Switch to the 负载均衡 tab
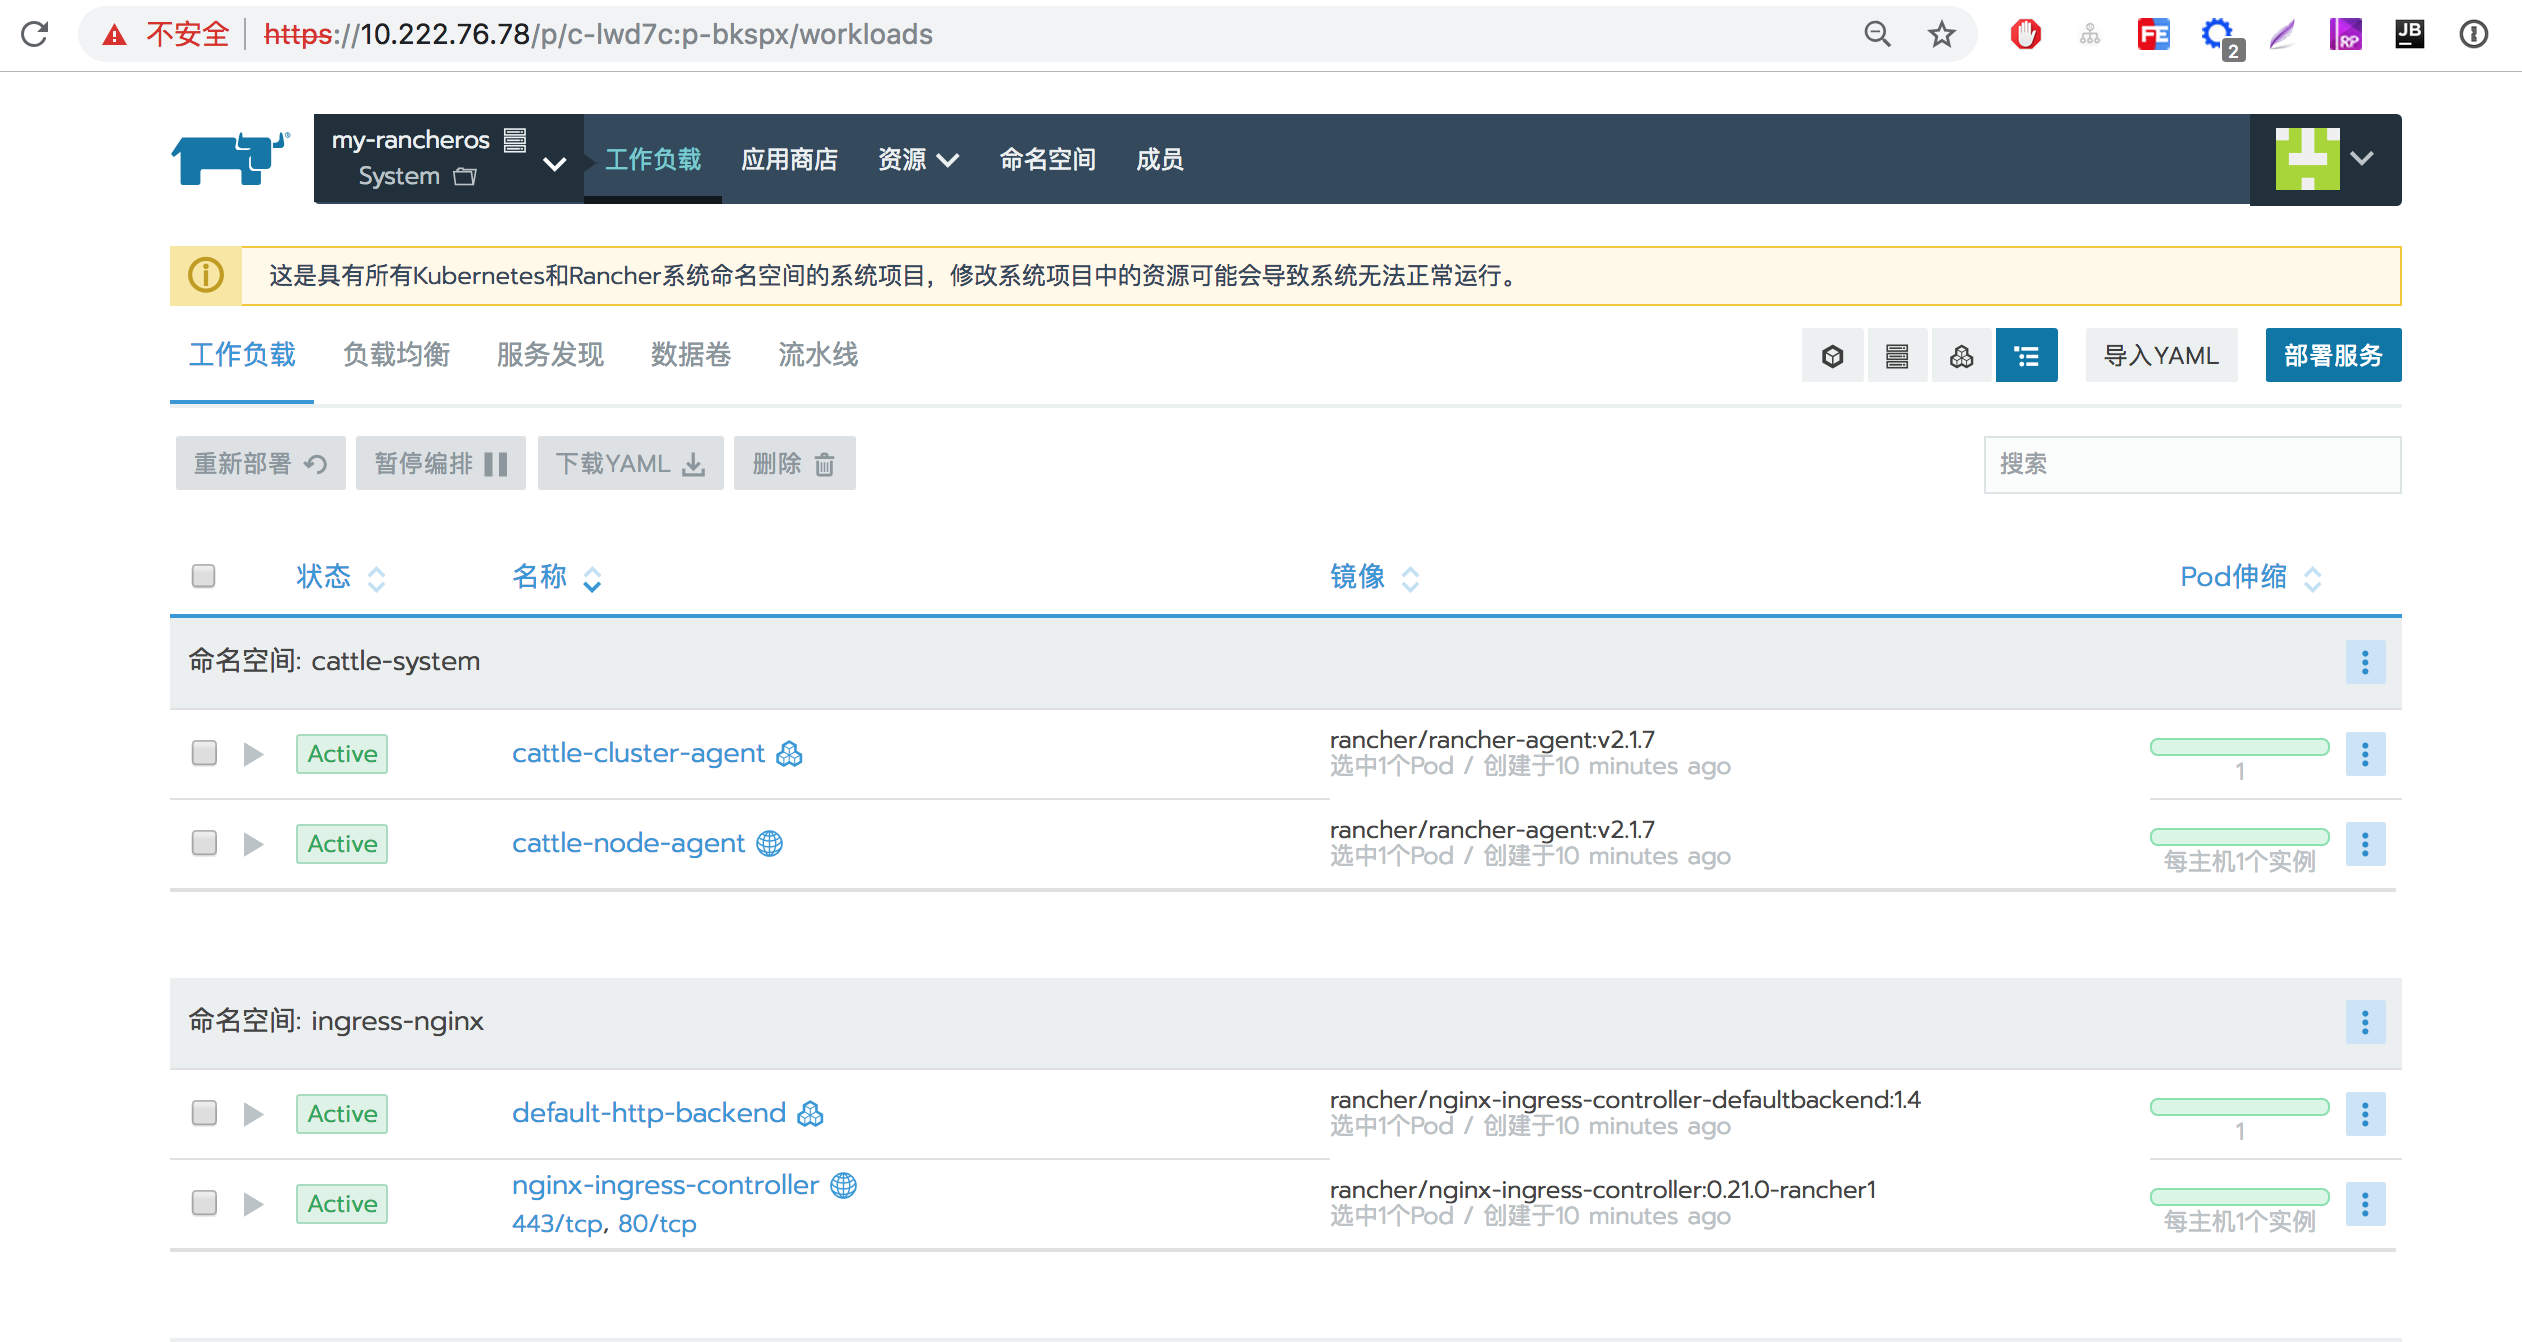The height and width of the screenshot is (1342, 2522). click(396, 355)
